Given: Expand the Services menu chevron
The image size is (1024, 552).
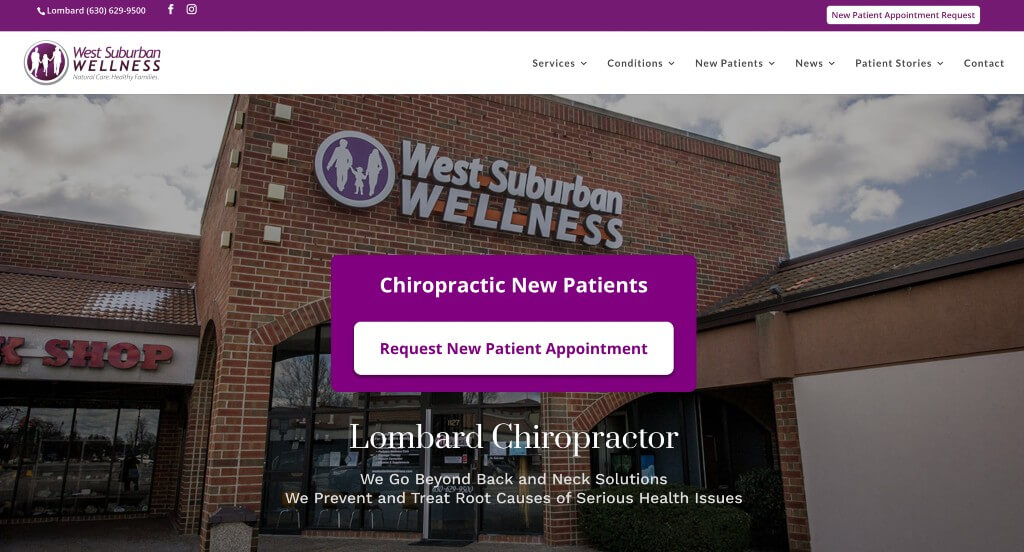Looking at the screenshot, I should coord(584,63).
